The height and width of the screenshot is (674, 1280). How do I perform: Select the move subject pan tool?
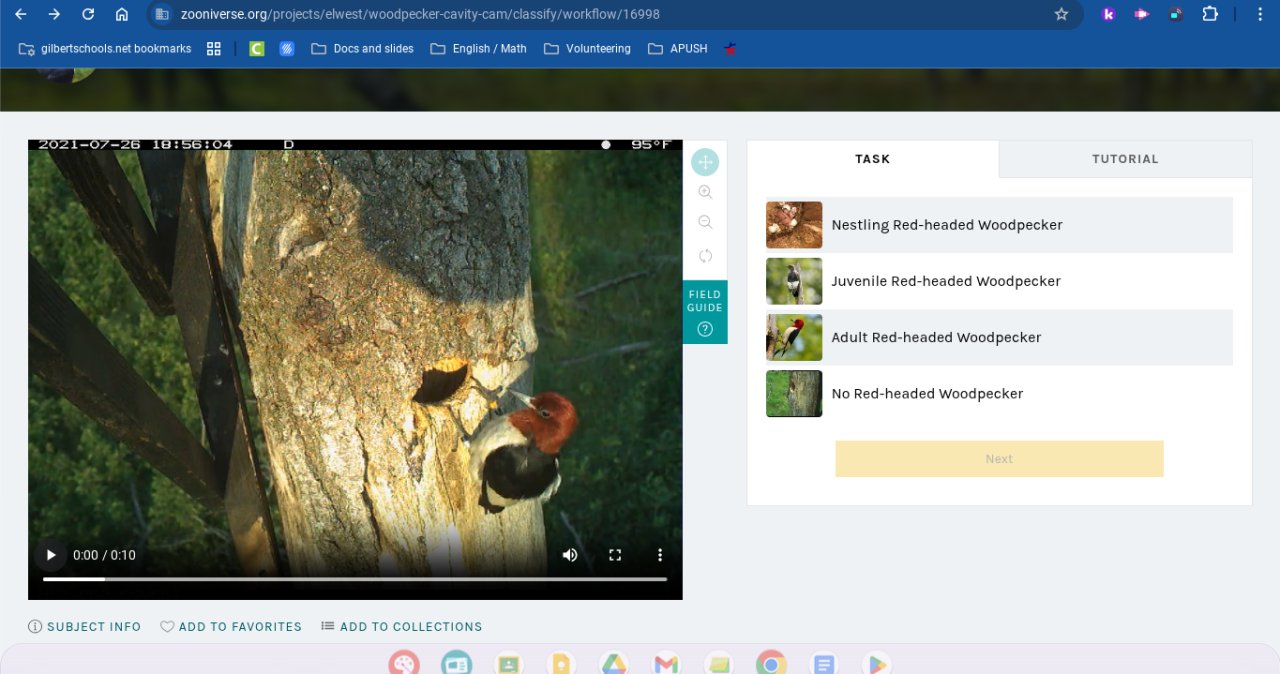(x=705, y=162)
